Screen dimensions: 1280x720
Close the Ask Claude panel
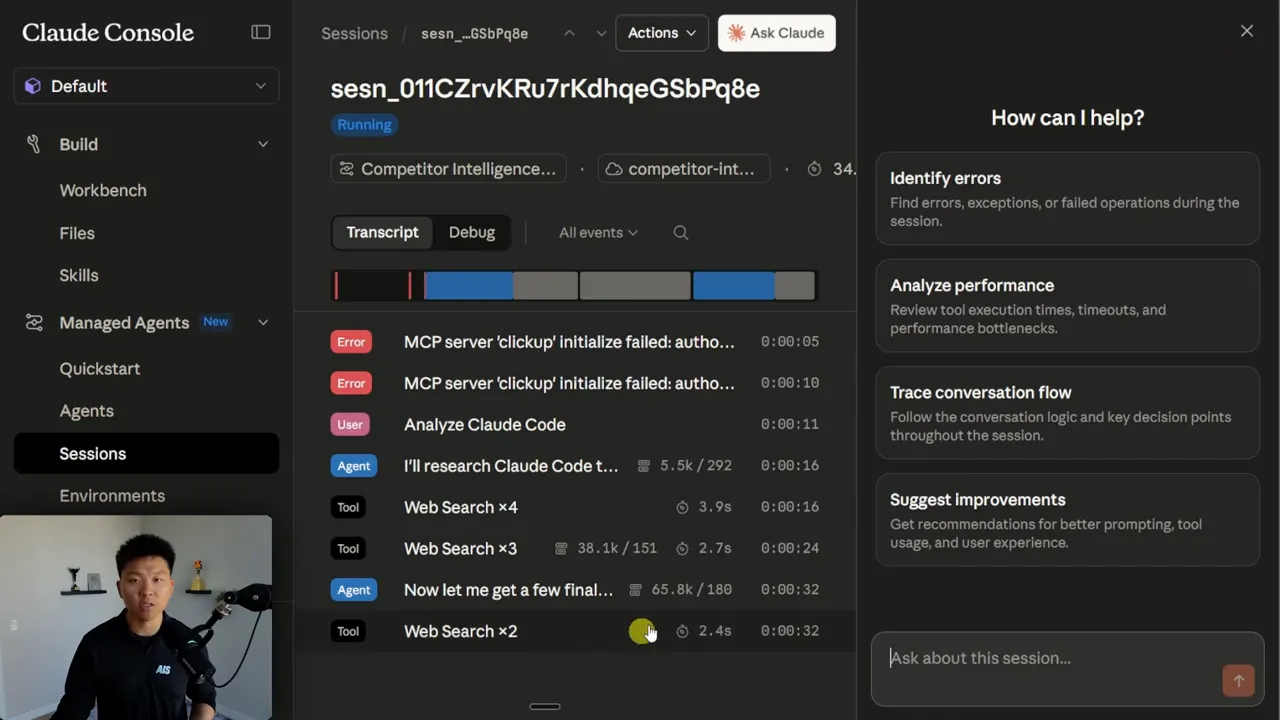[1247, 31]
